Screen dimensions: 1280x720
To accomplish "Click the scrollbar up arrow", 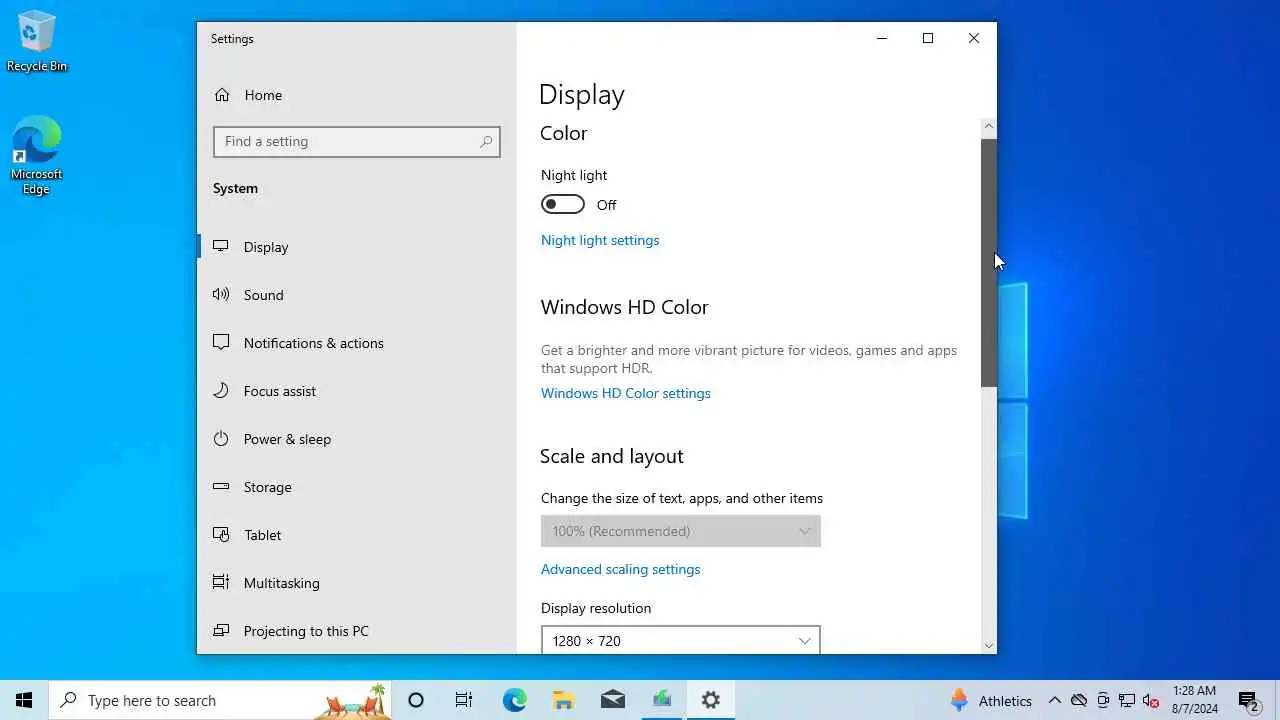I will [x=989, y=126].
